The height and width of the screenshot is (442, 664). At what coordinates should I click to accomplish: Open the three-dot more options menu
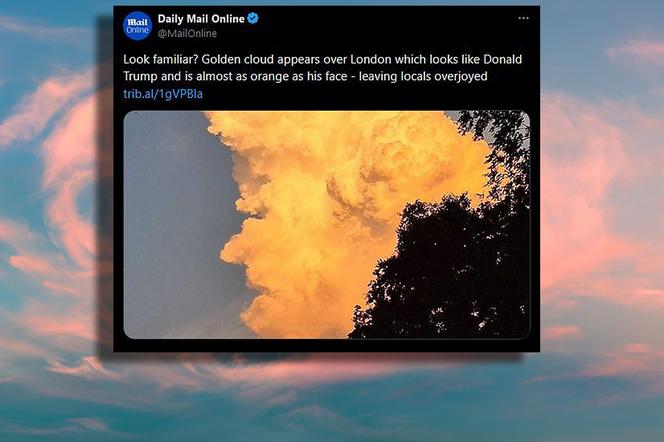click(523, 18)
